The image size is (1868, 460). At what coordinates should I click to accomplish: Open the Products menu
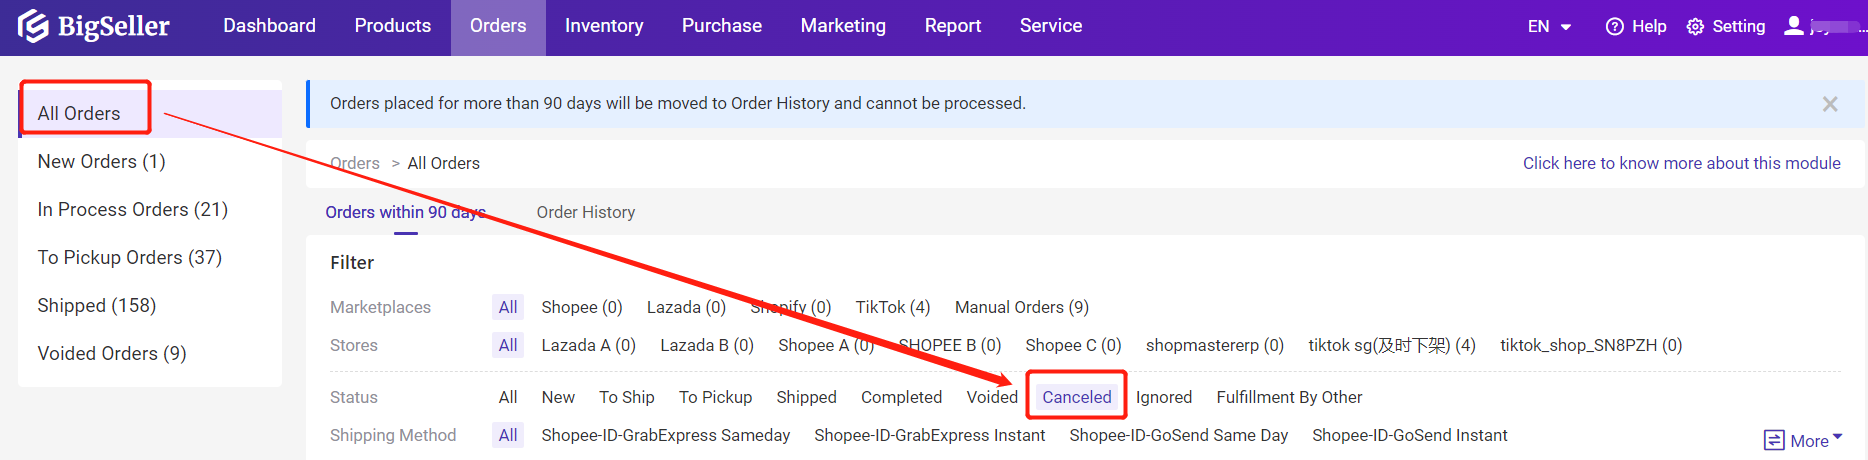393,26
